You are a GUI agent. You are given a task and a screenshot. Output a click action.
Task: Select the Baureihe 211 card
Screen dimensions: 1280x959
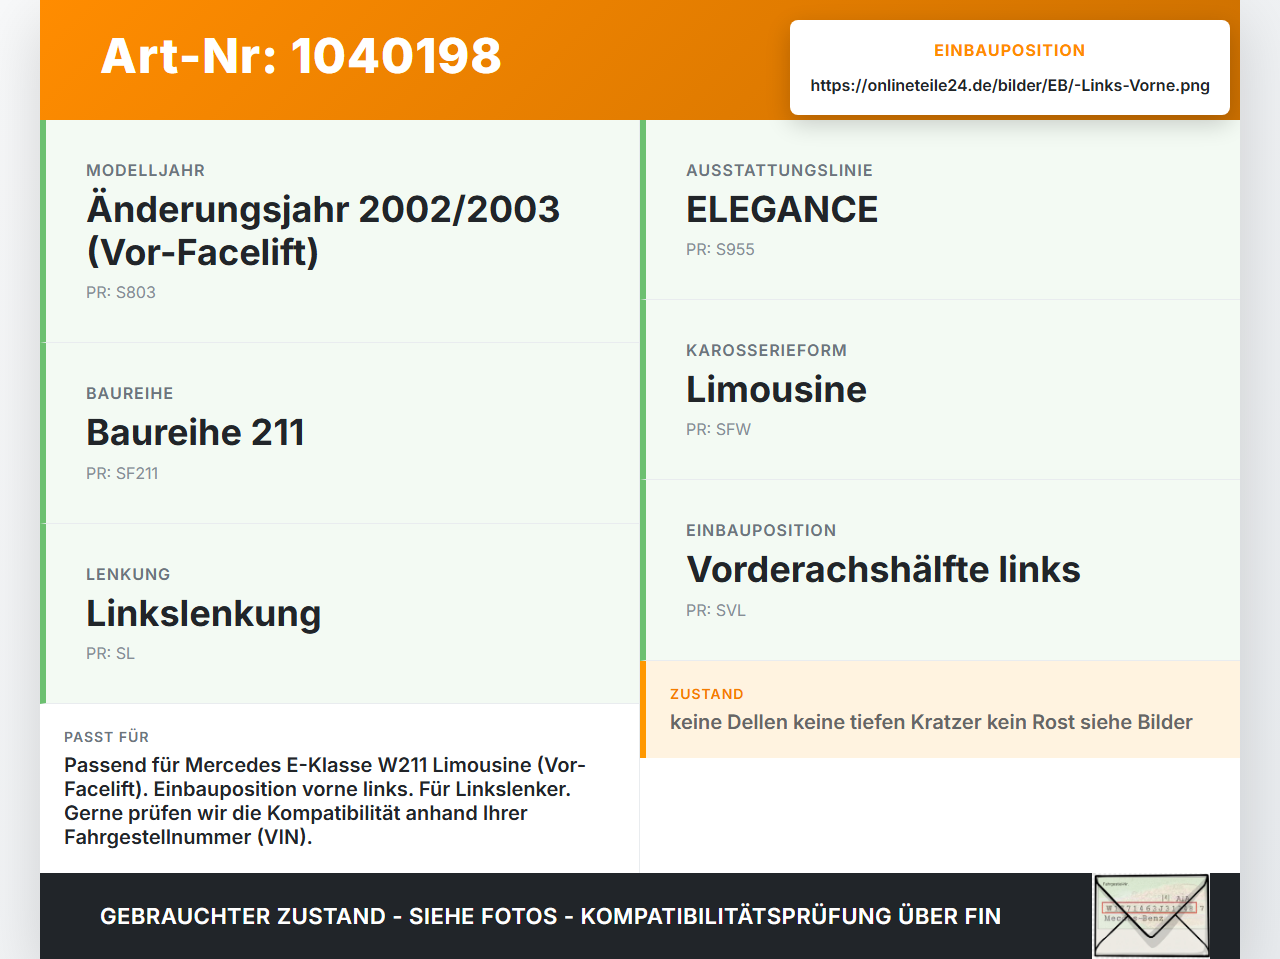[340, 433]
